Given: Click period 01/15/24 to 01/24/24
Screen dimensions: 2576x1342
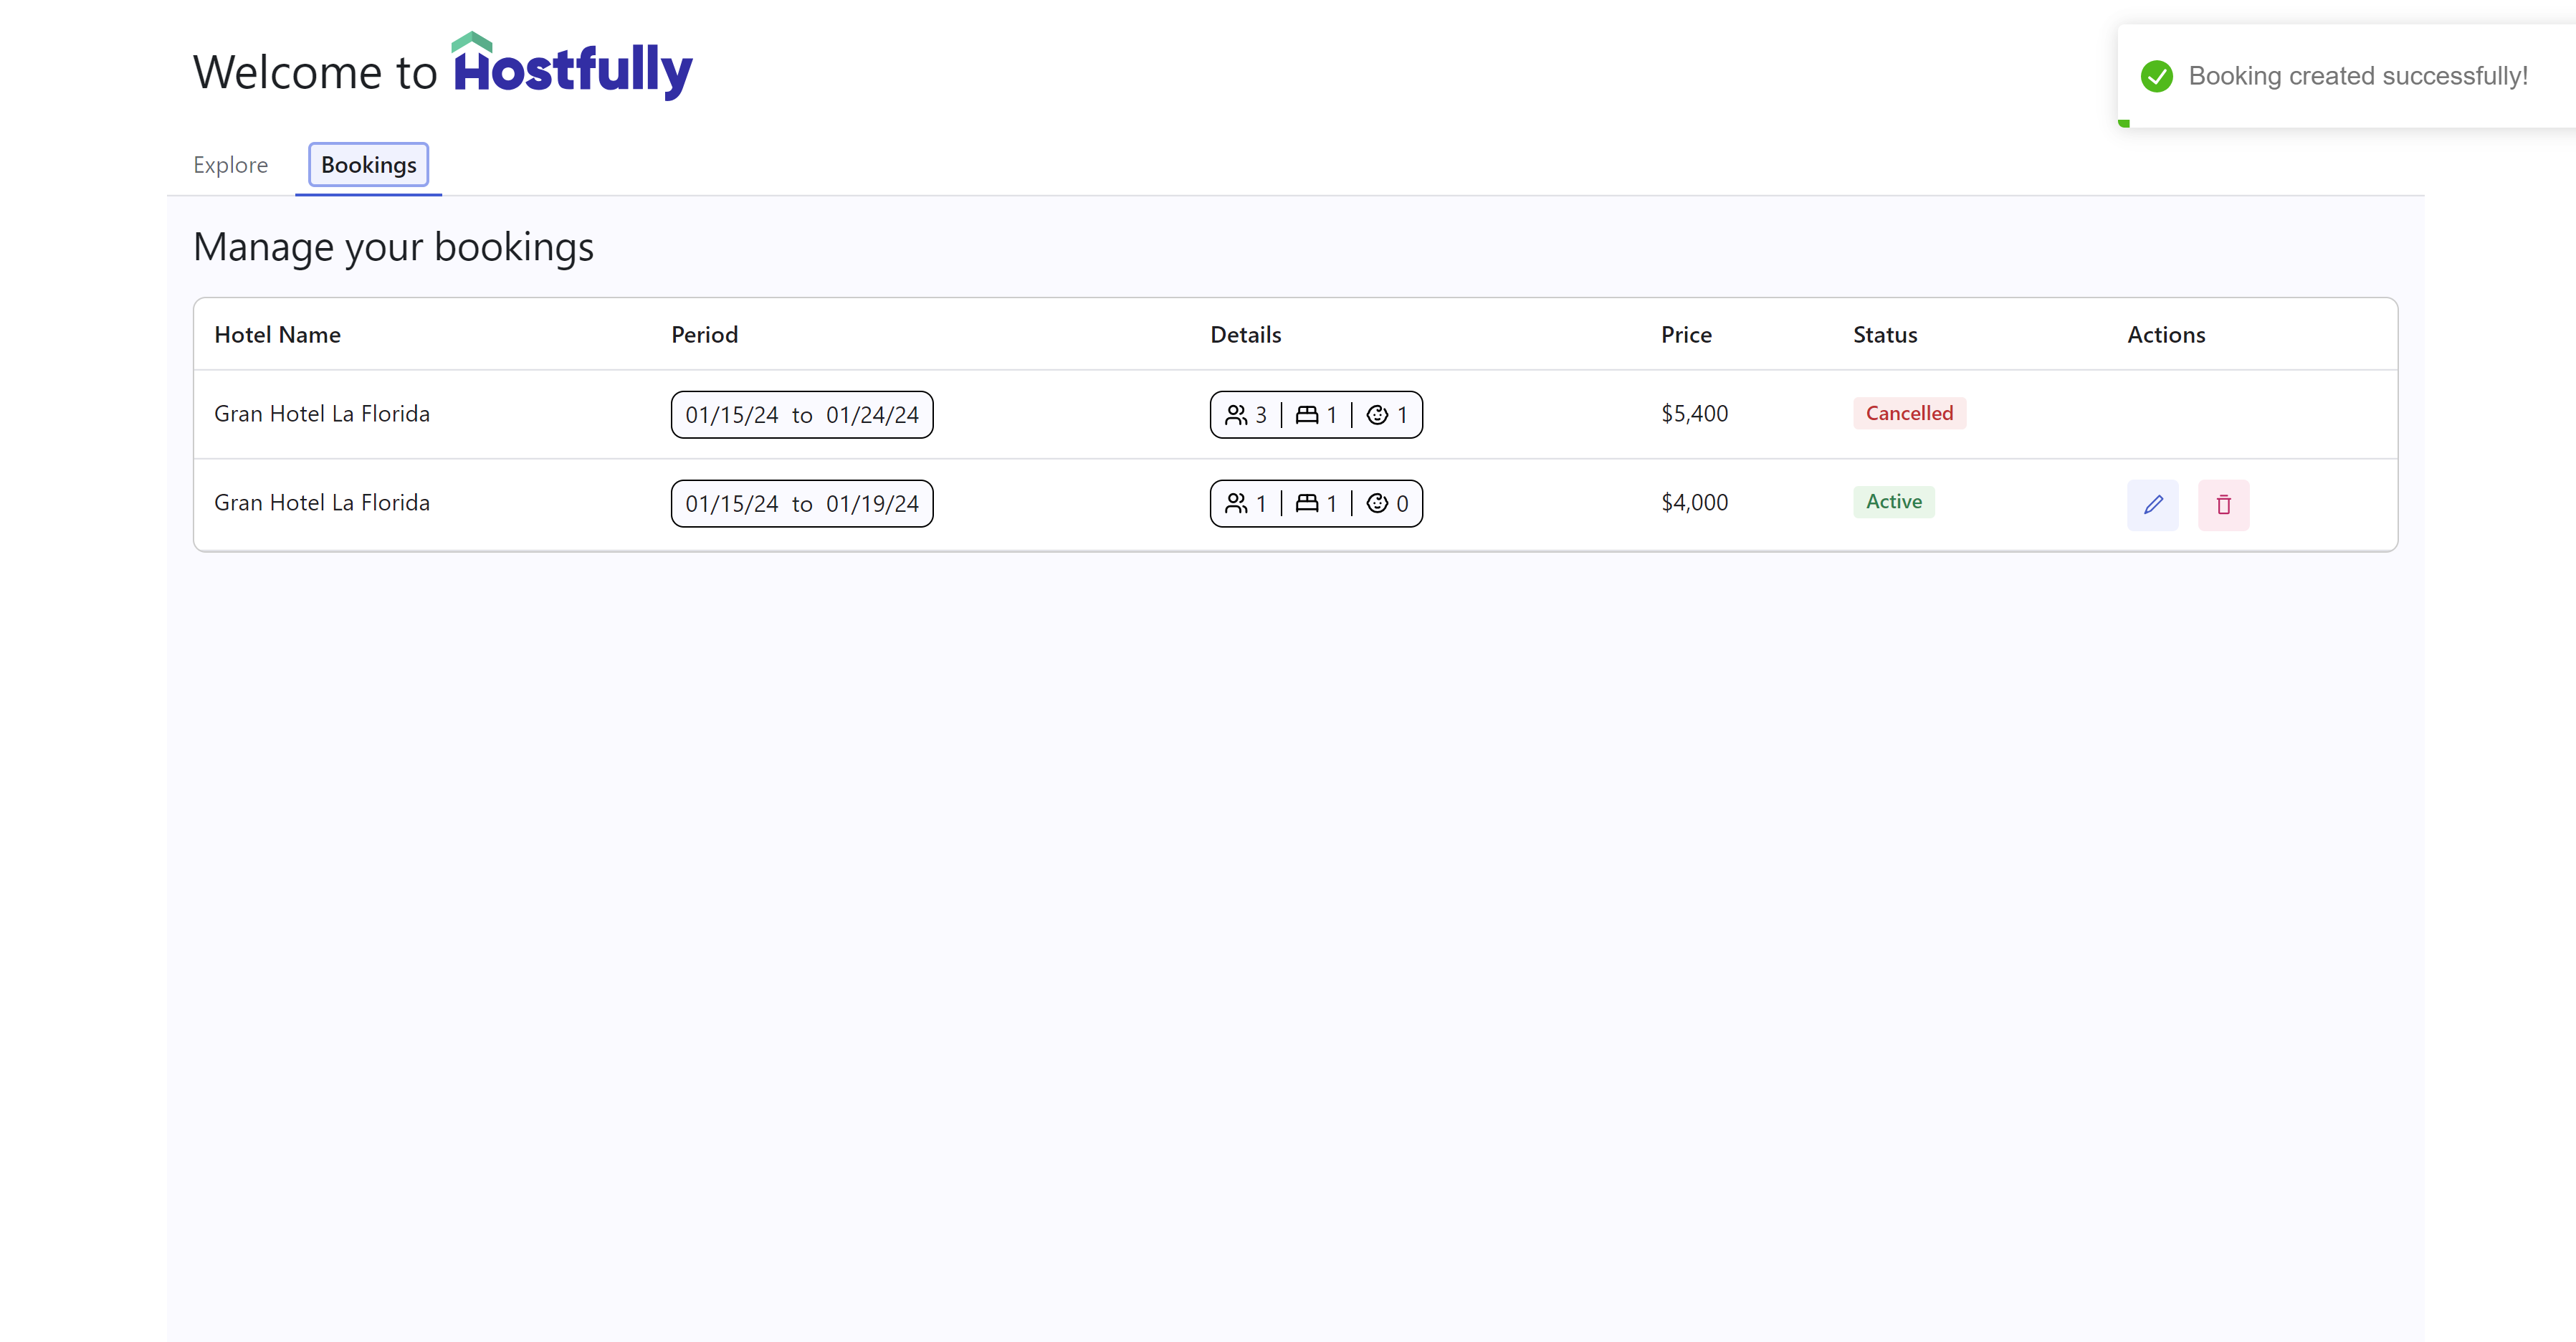Looking at the screenshot, I should point(801,414).
